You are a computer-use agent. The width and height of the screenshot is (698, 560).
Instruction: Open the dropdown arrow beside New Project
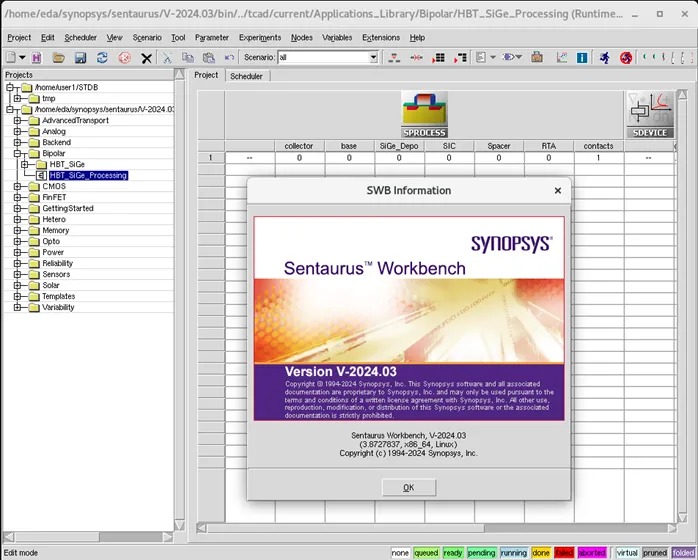click(x=22, y=57)
